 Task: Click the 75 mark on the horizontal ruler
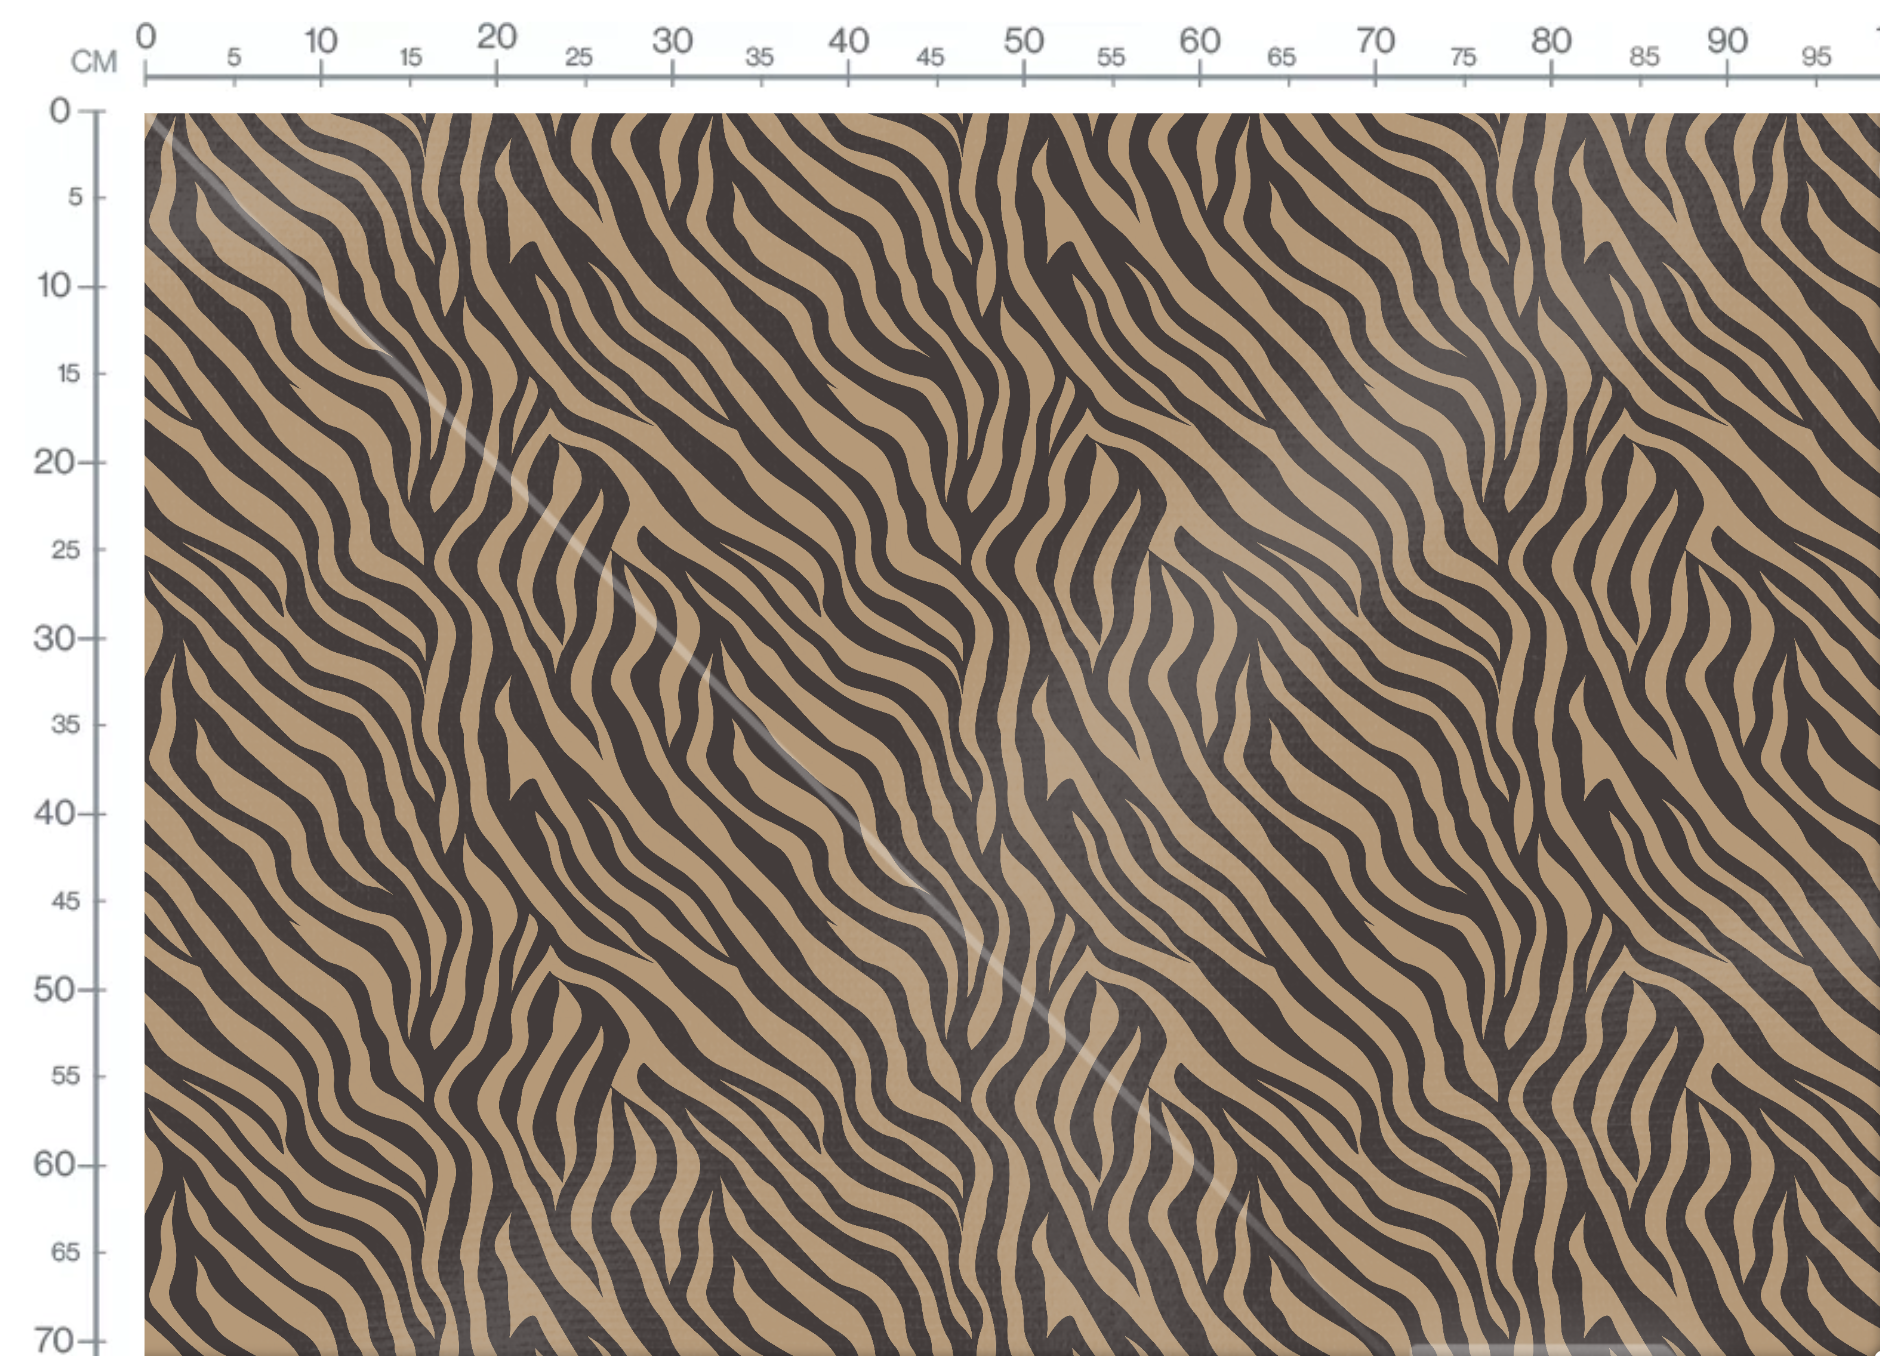(1463, 58)
